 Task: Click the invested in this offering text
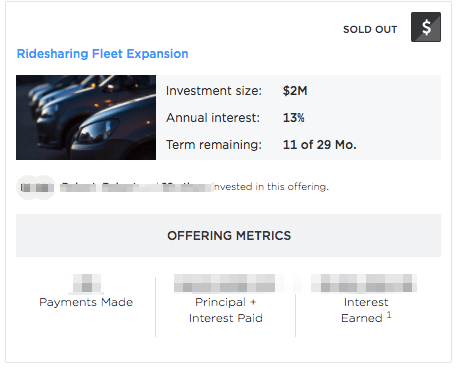pyautogui.click(x=271, y=187)
